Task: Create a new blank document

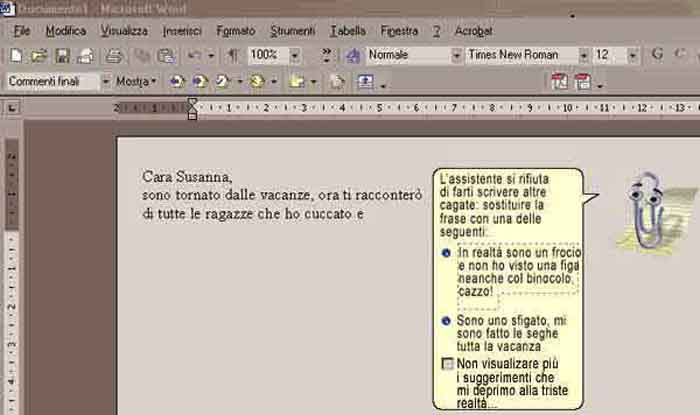Action: coord(16,55)
